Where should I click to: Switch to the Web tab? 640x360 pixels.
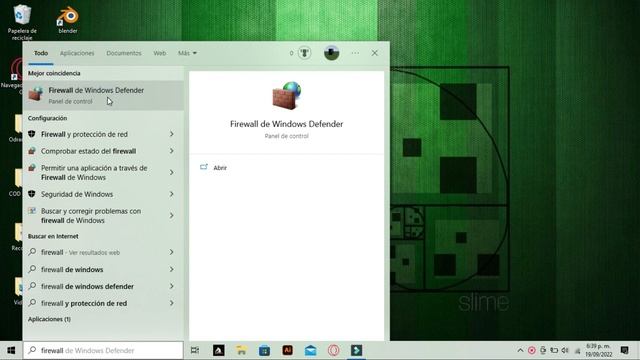coord(160,53)
